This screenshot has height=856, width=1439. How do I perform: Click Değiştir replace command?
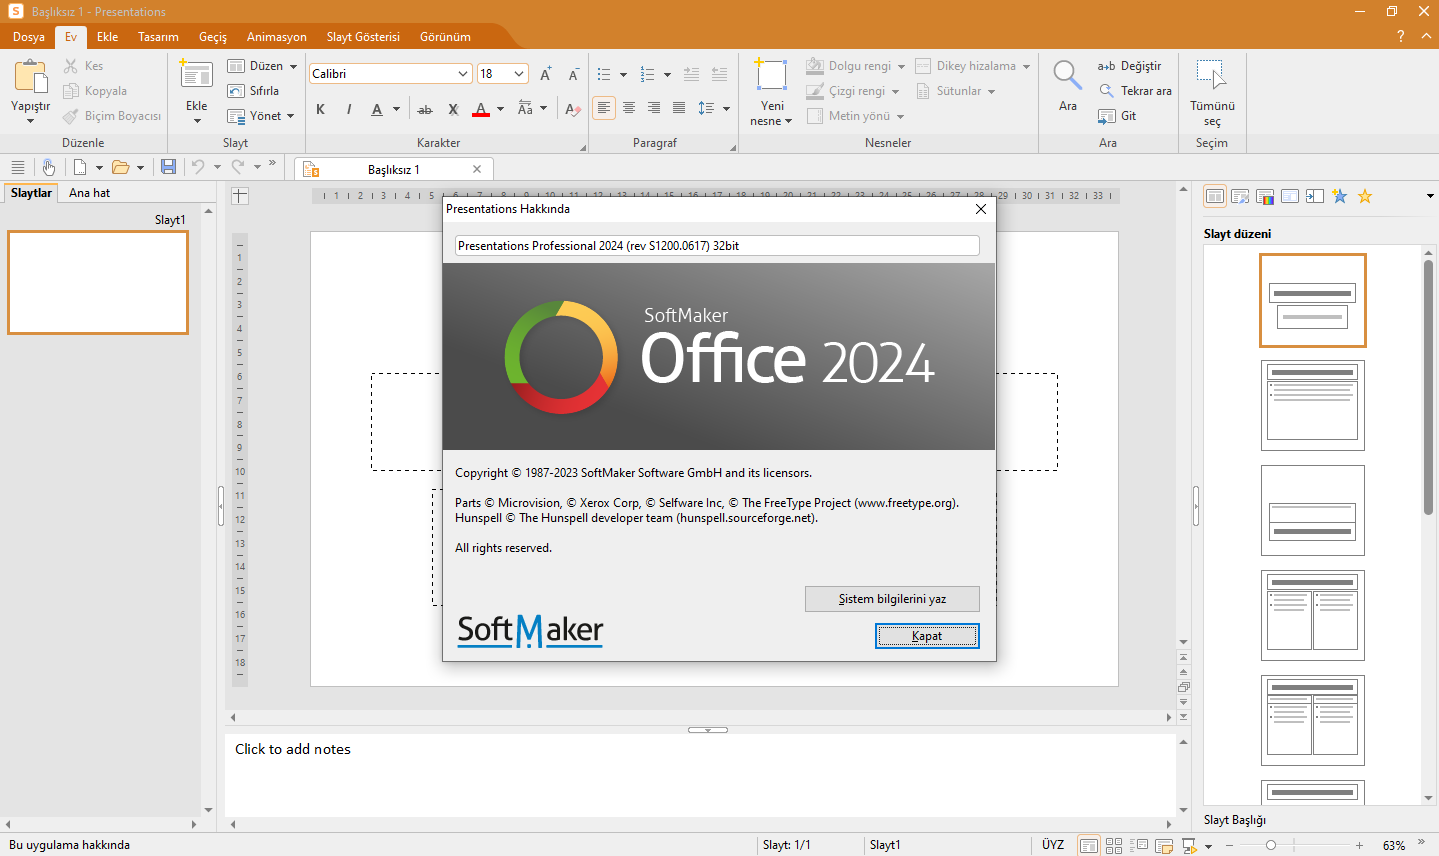click(1130, 66)
